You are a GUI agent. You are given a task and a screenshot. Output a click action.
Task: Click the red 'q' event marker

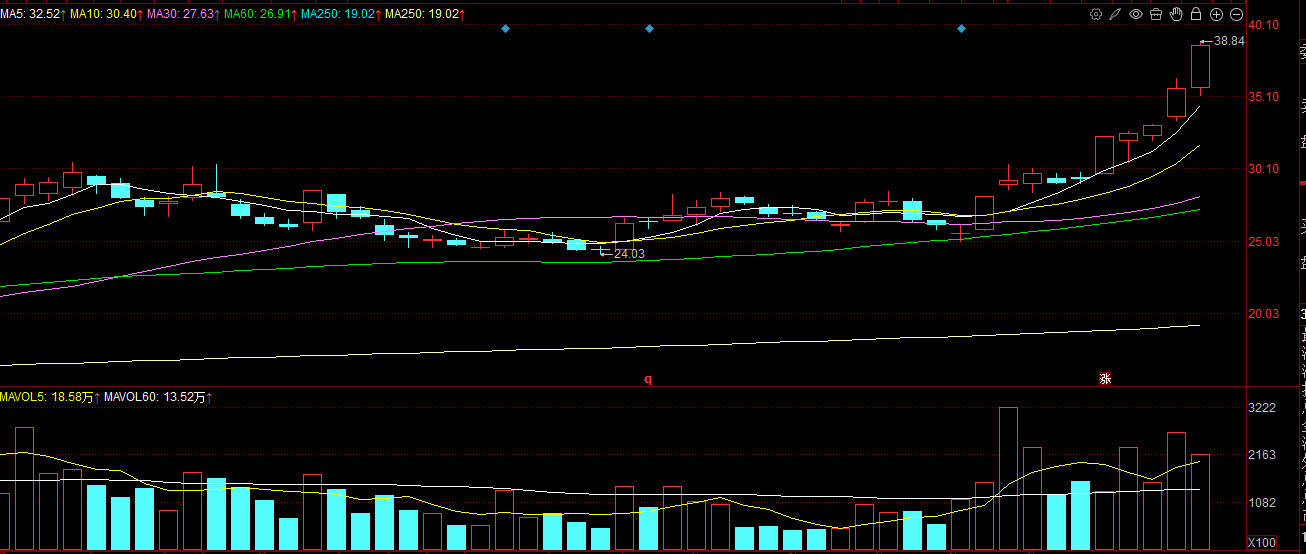point(648,379)
